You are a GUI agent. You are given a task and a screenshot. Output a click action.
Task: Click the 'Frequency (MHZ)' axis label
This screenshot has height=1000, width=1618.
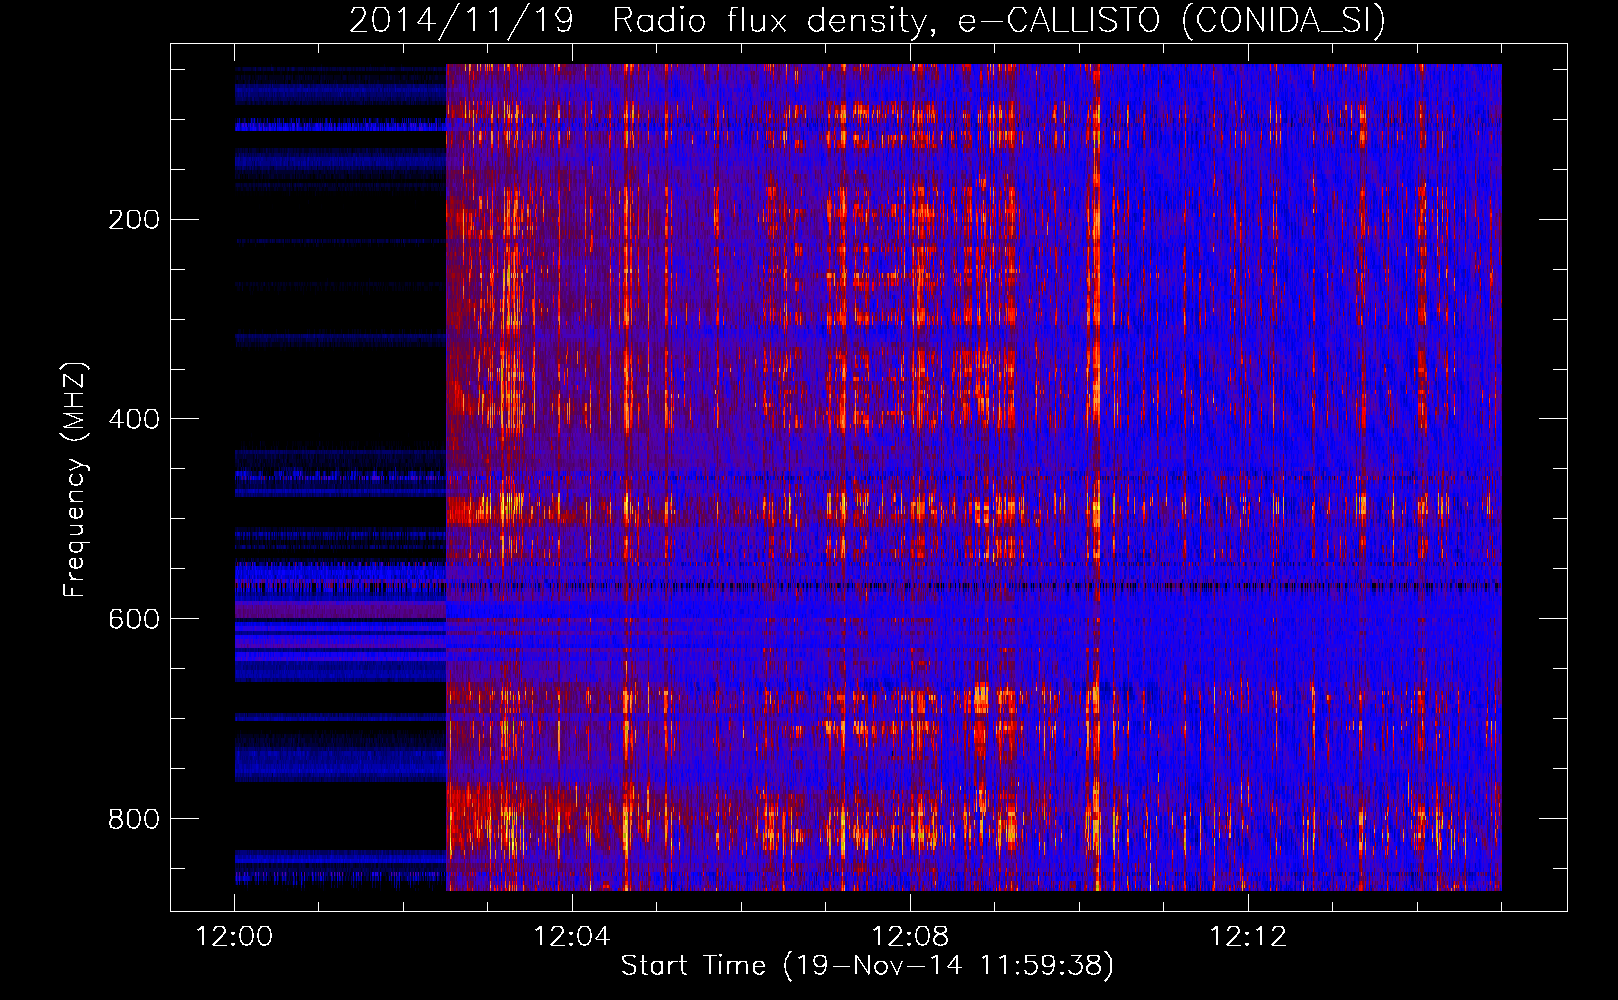(x=75, y=479)
